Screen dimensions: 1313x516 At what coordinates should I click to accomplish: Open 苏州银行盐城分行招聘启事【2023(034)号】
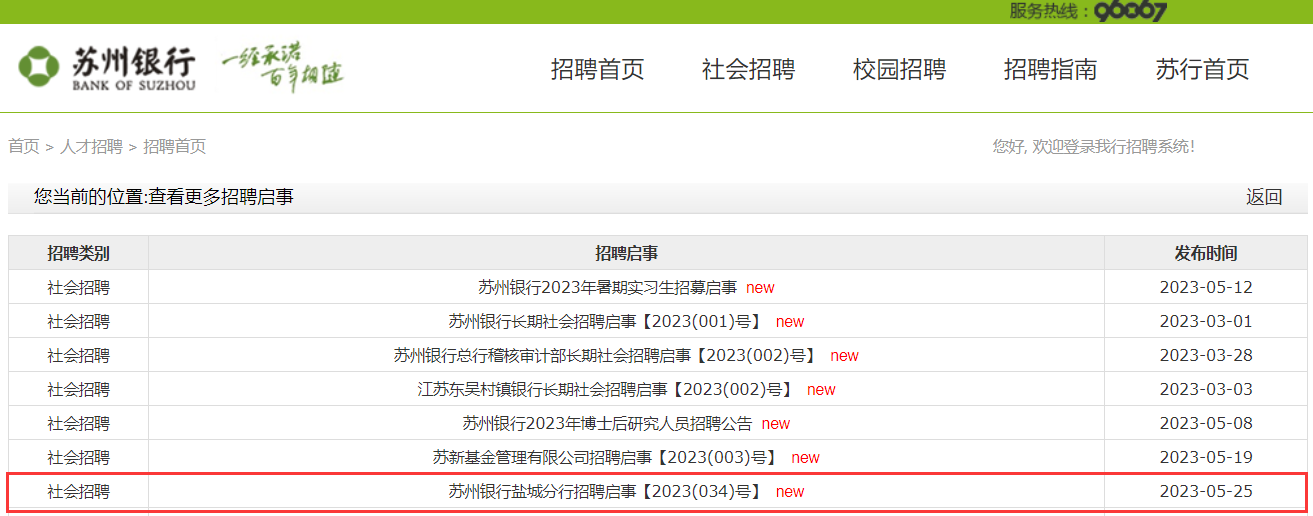[x=607, y=491]
